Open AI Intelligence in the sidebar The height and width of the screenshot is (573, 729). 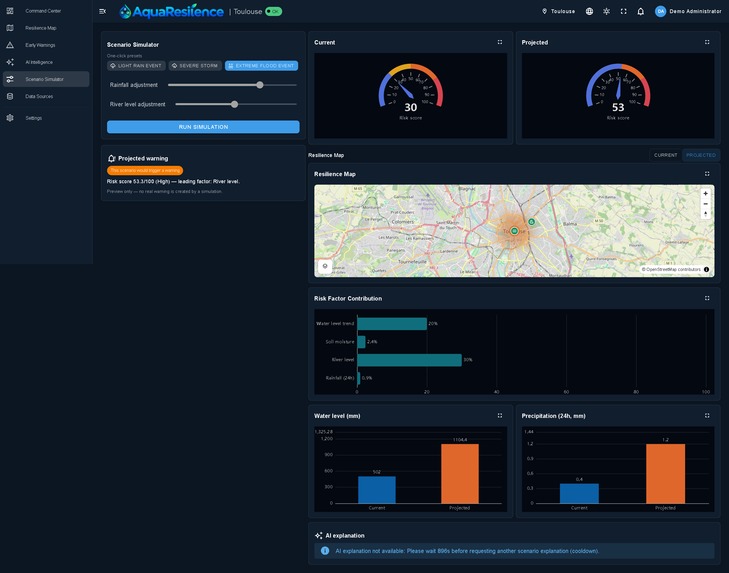click(46, 62)
